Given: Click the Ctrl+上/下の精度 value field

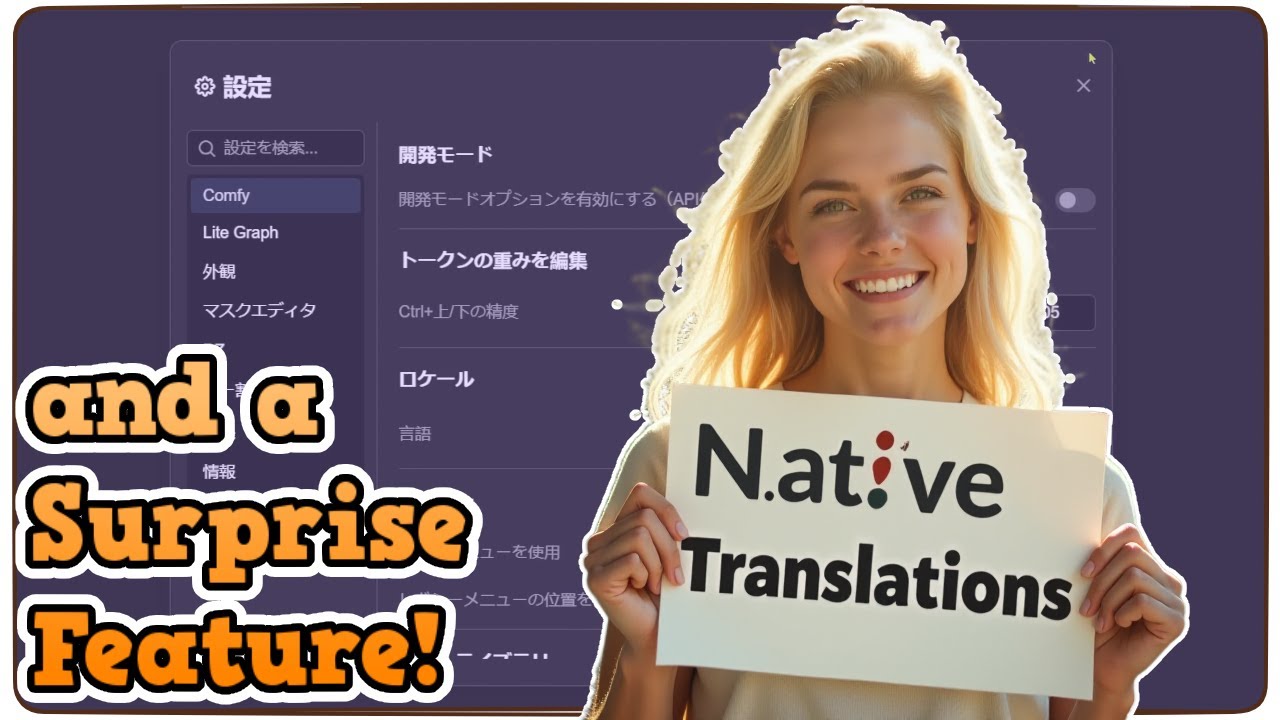Looking at the screenshot, I should tap(1069, 313).
